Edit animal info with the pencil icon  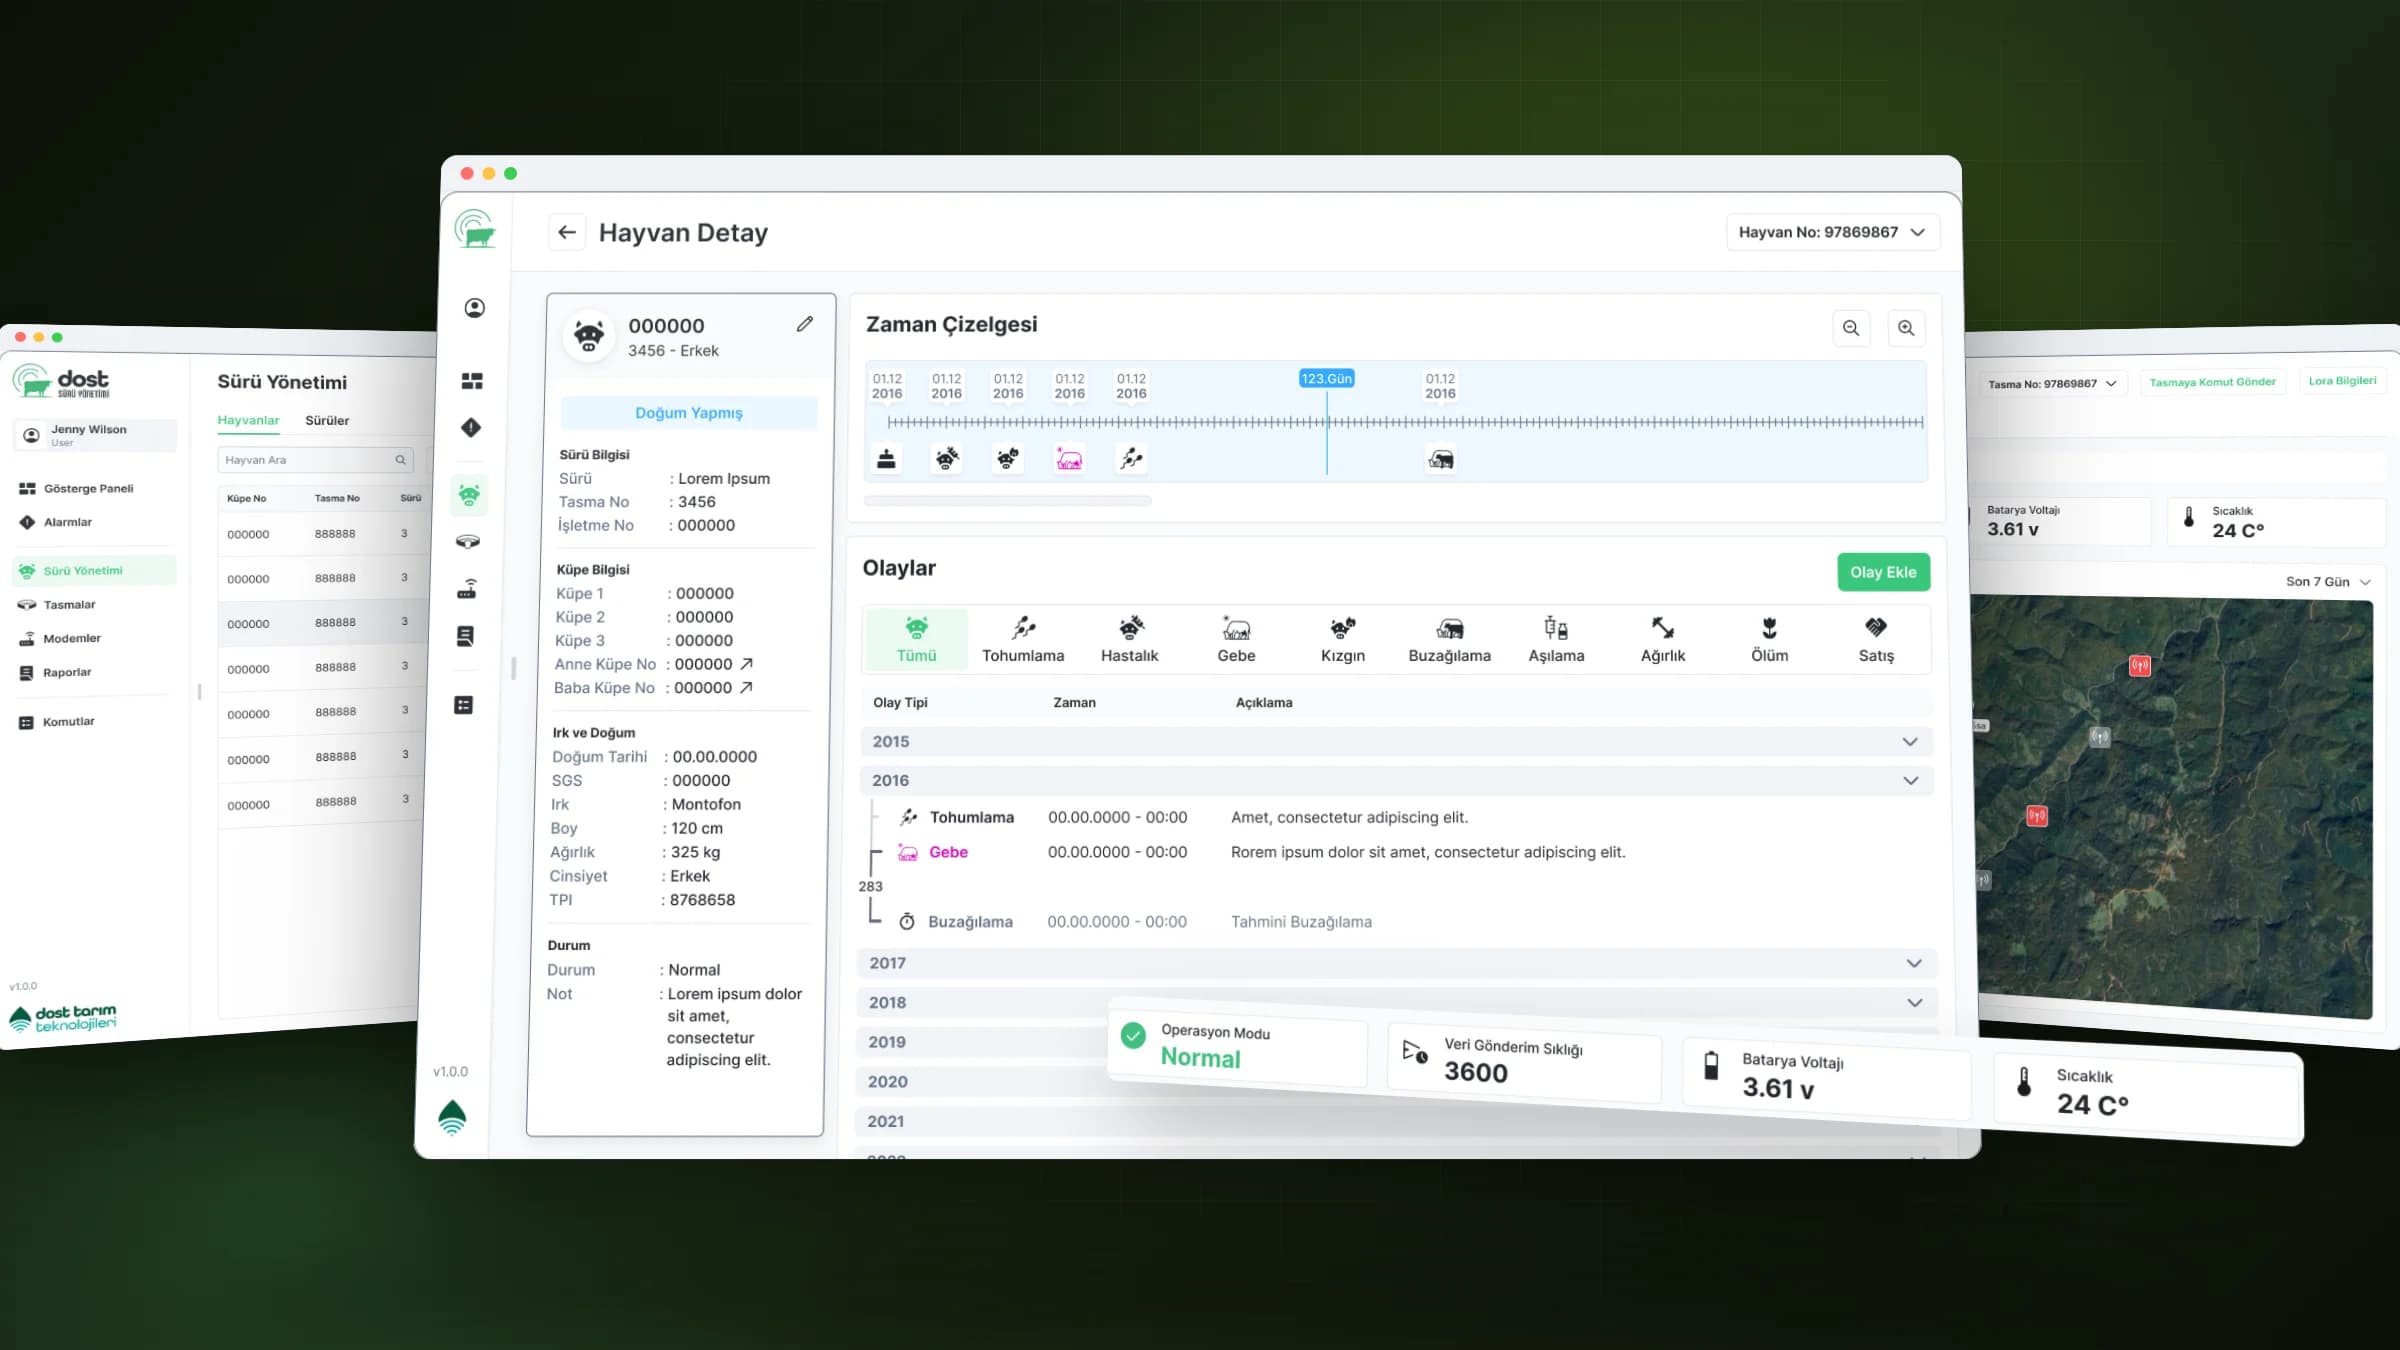click(x=805, y=324)
